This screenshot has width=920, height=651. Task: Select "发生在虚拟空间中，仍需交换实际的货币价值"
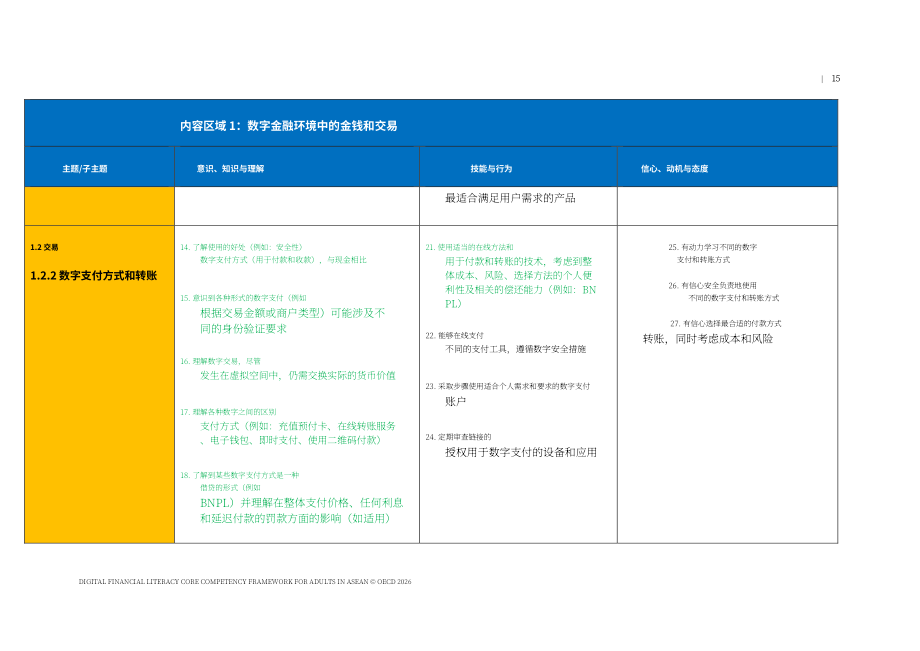coord(298,375)
